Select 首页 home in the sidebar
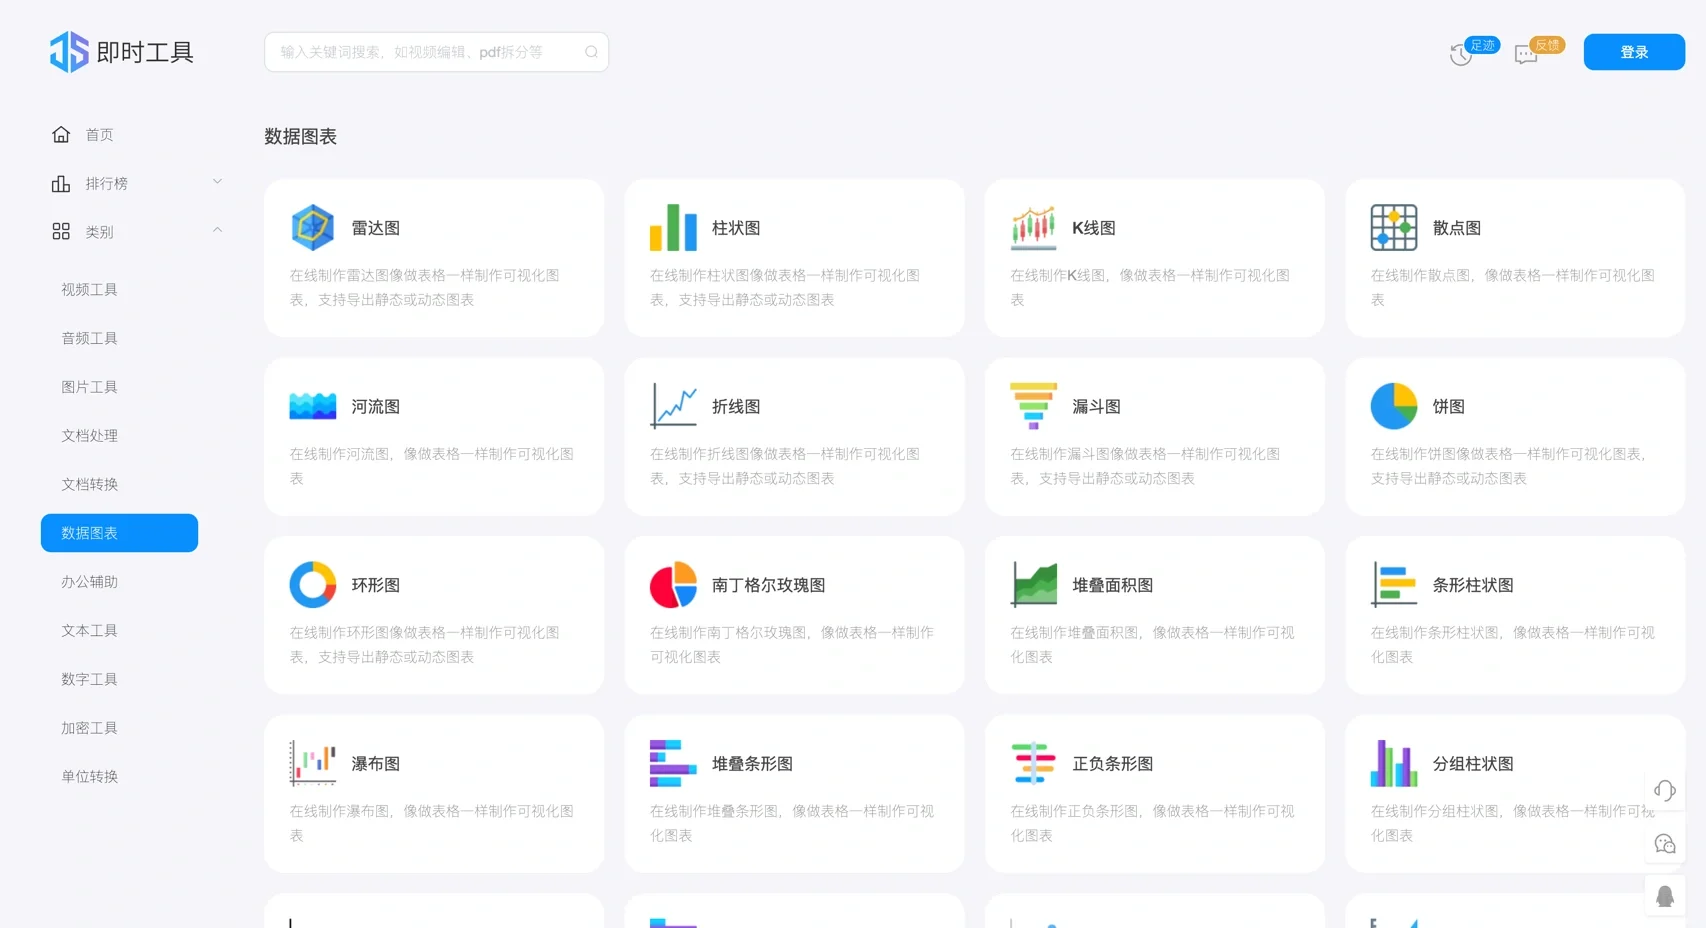Screen dimensions: 1706x928 coord(99,134)
